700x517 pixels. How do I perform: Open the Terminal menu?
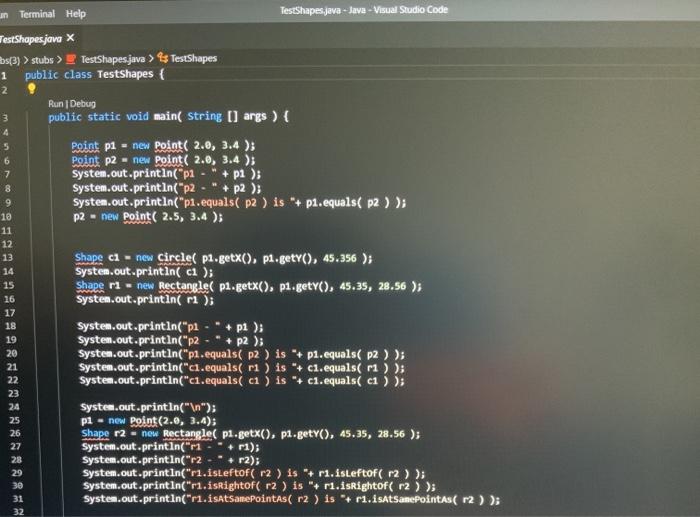[37, 14]
